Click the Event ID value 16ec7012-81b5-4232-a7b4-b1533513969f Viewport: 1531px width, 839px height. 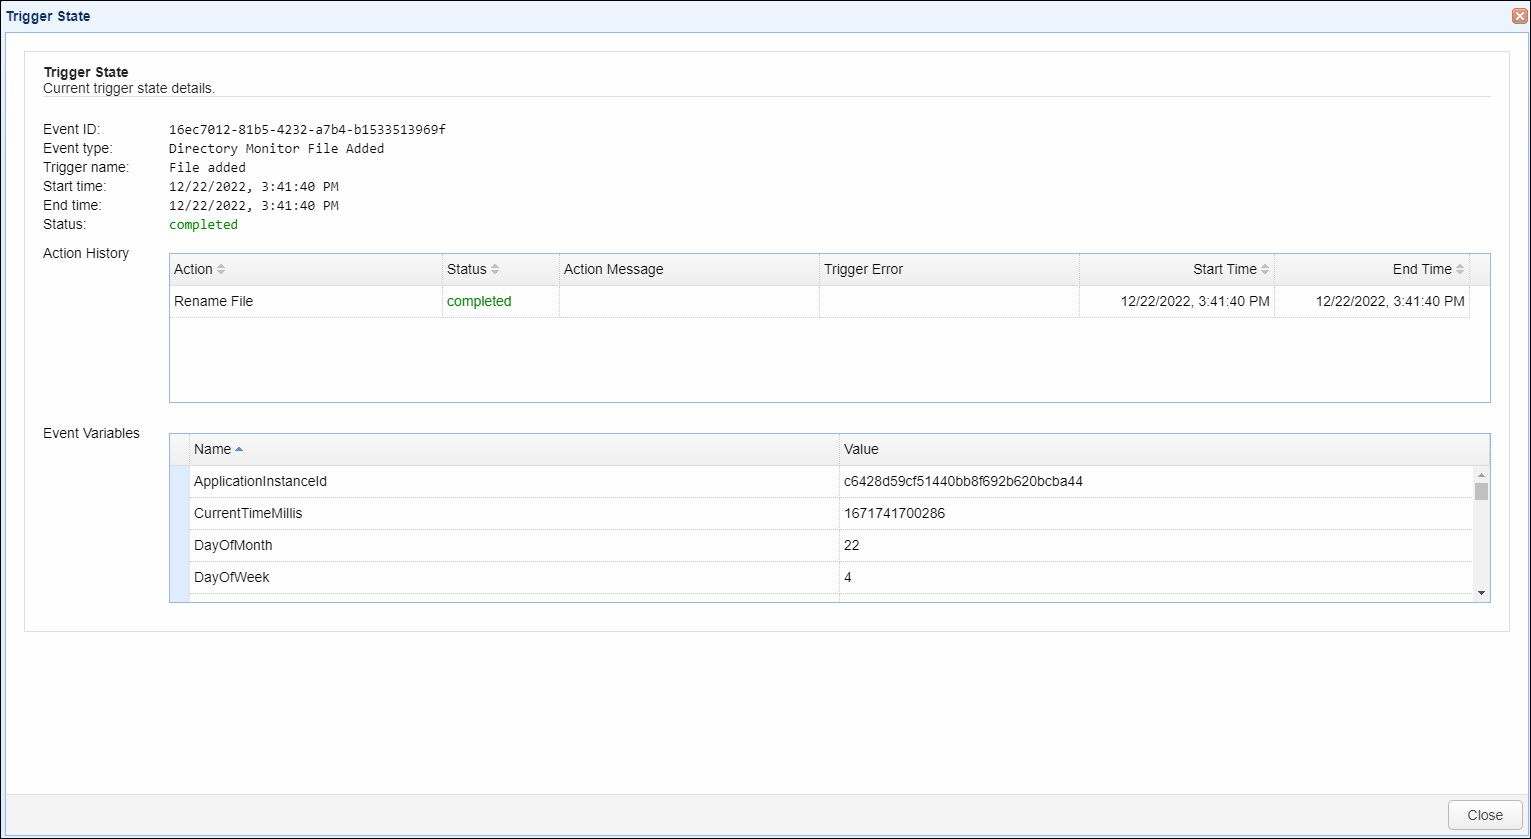[x=307, y=130]
